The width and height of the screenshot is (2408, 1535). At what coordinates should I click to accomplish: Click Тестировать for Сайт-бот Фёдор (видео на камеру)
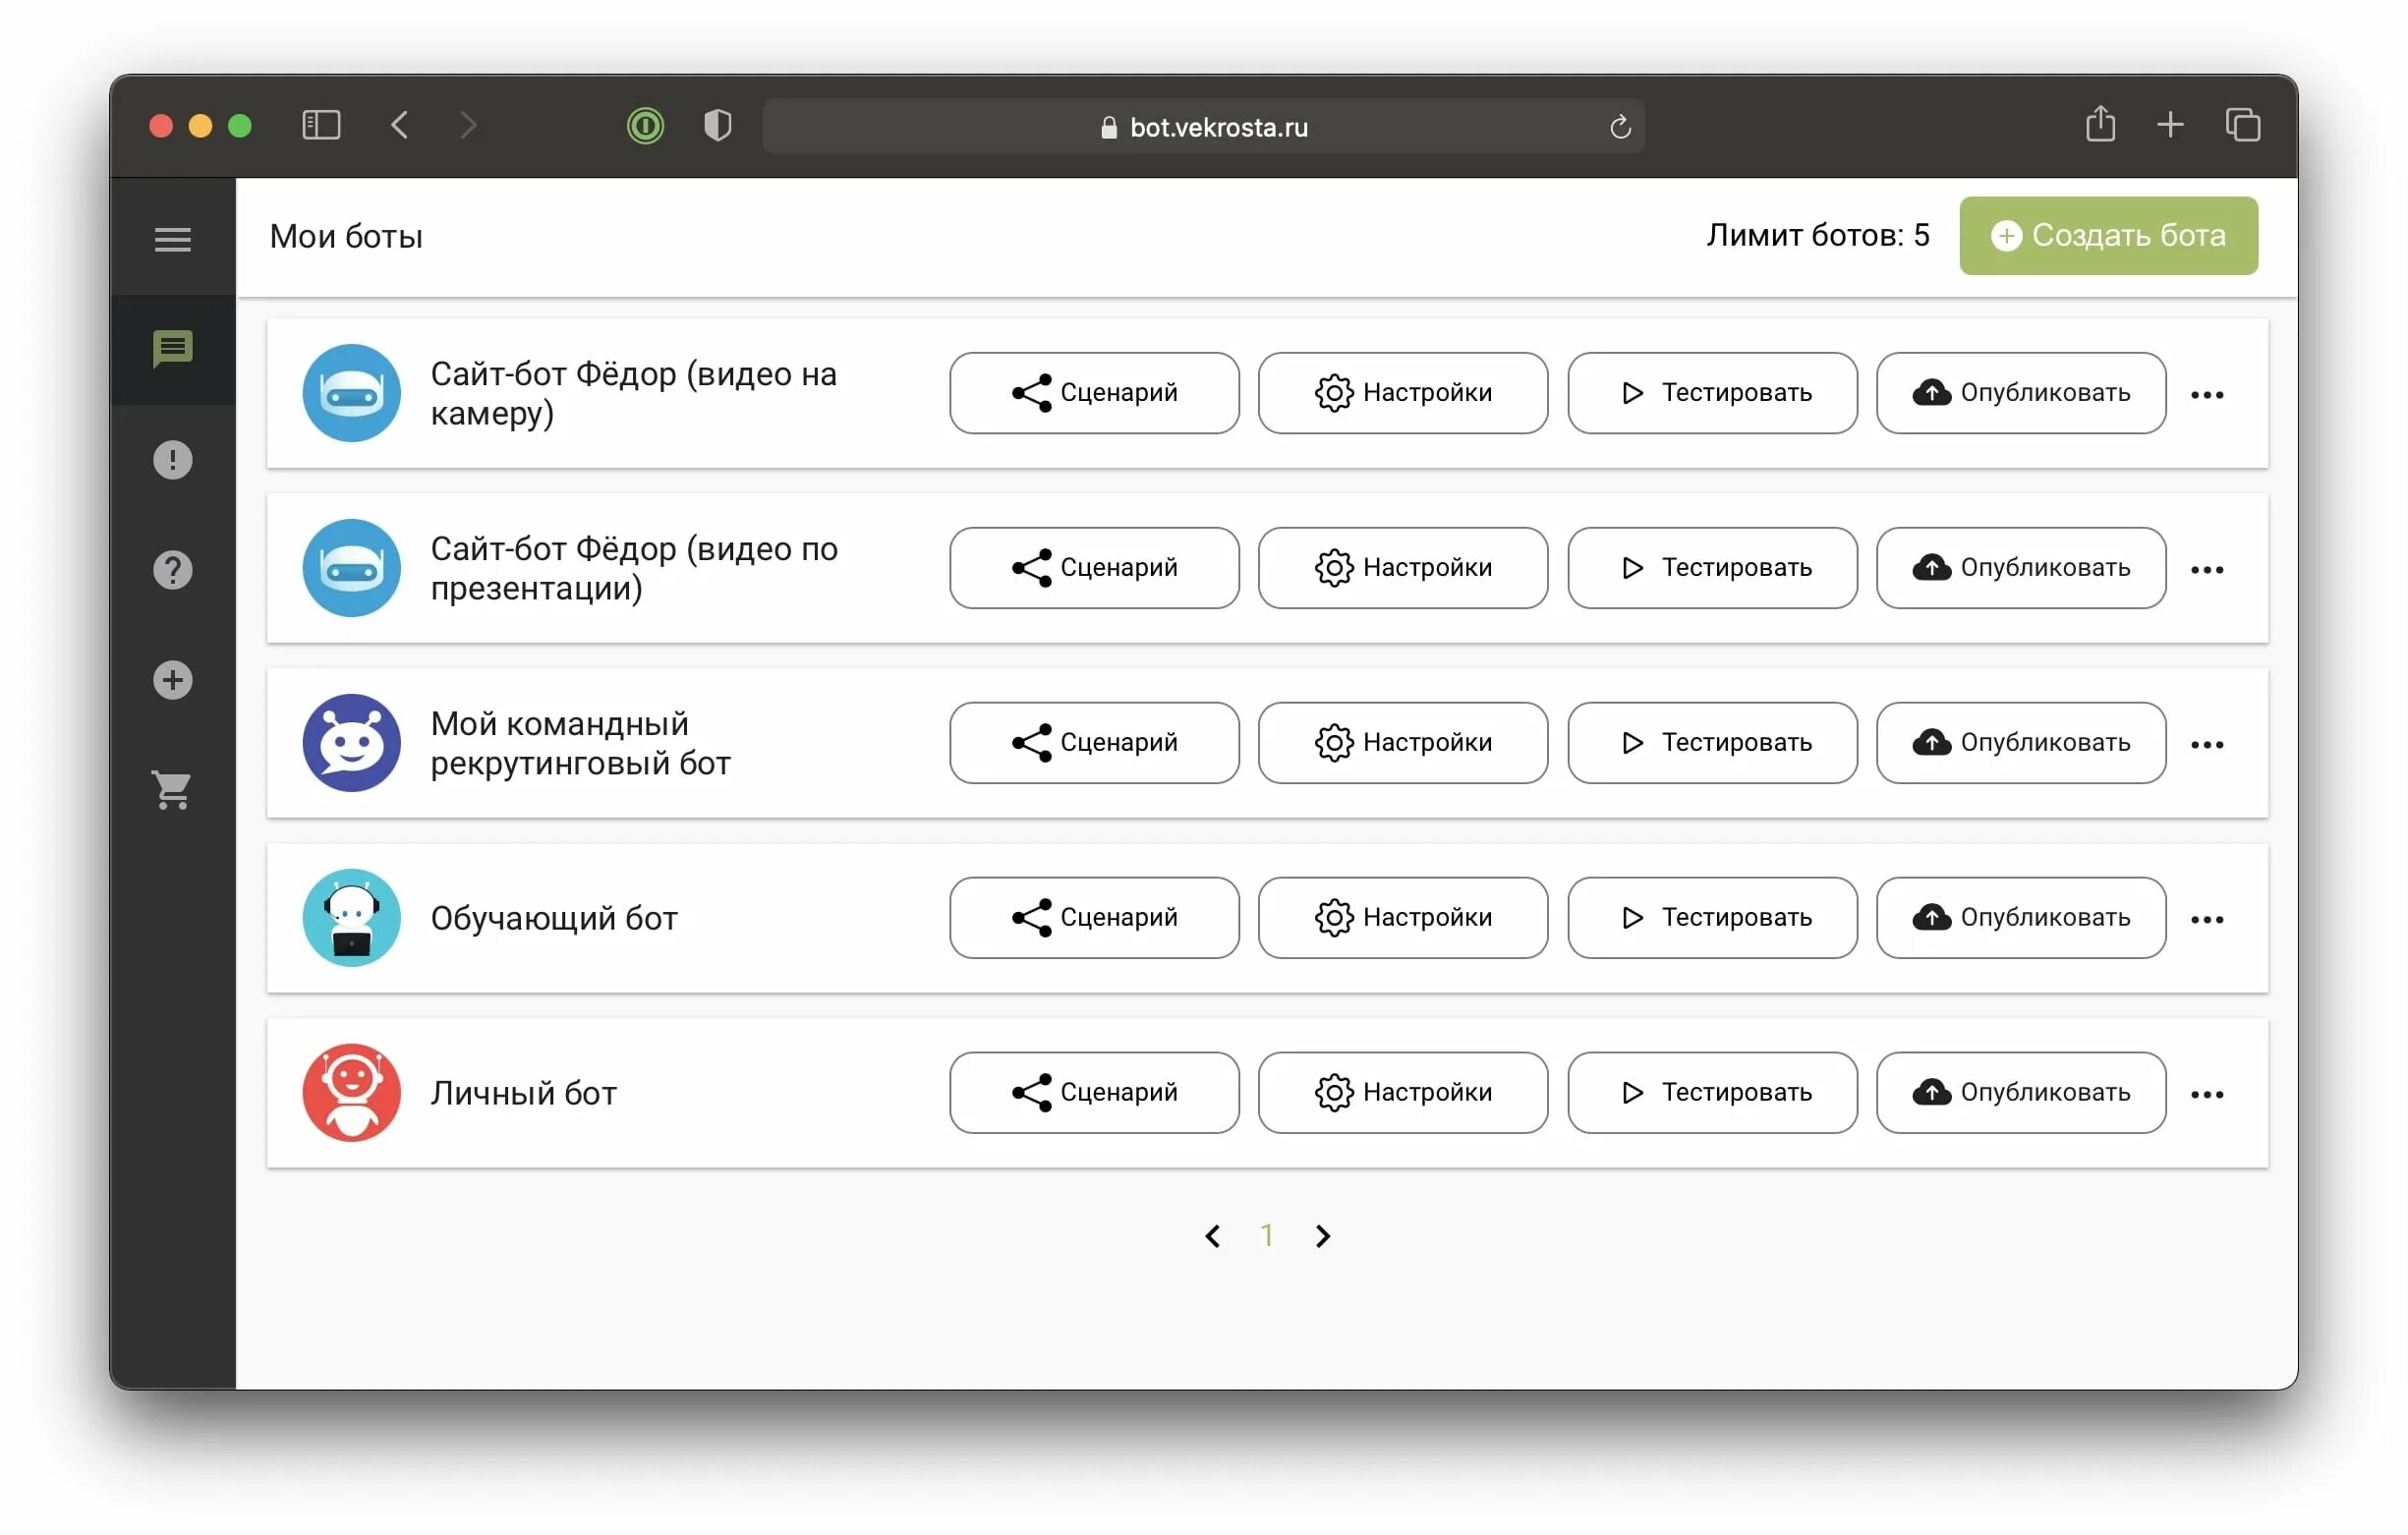(1712, 393)
